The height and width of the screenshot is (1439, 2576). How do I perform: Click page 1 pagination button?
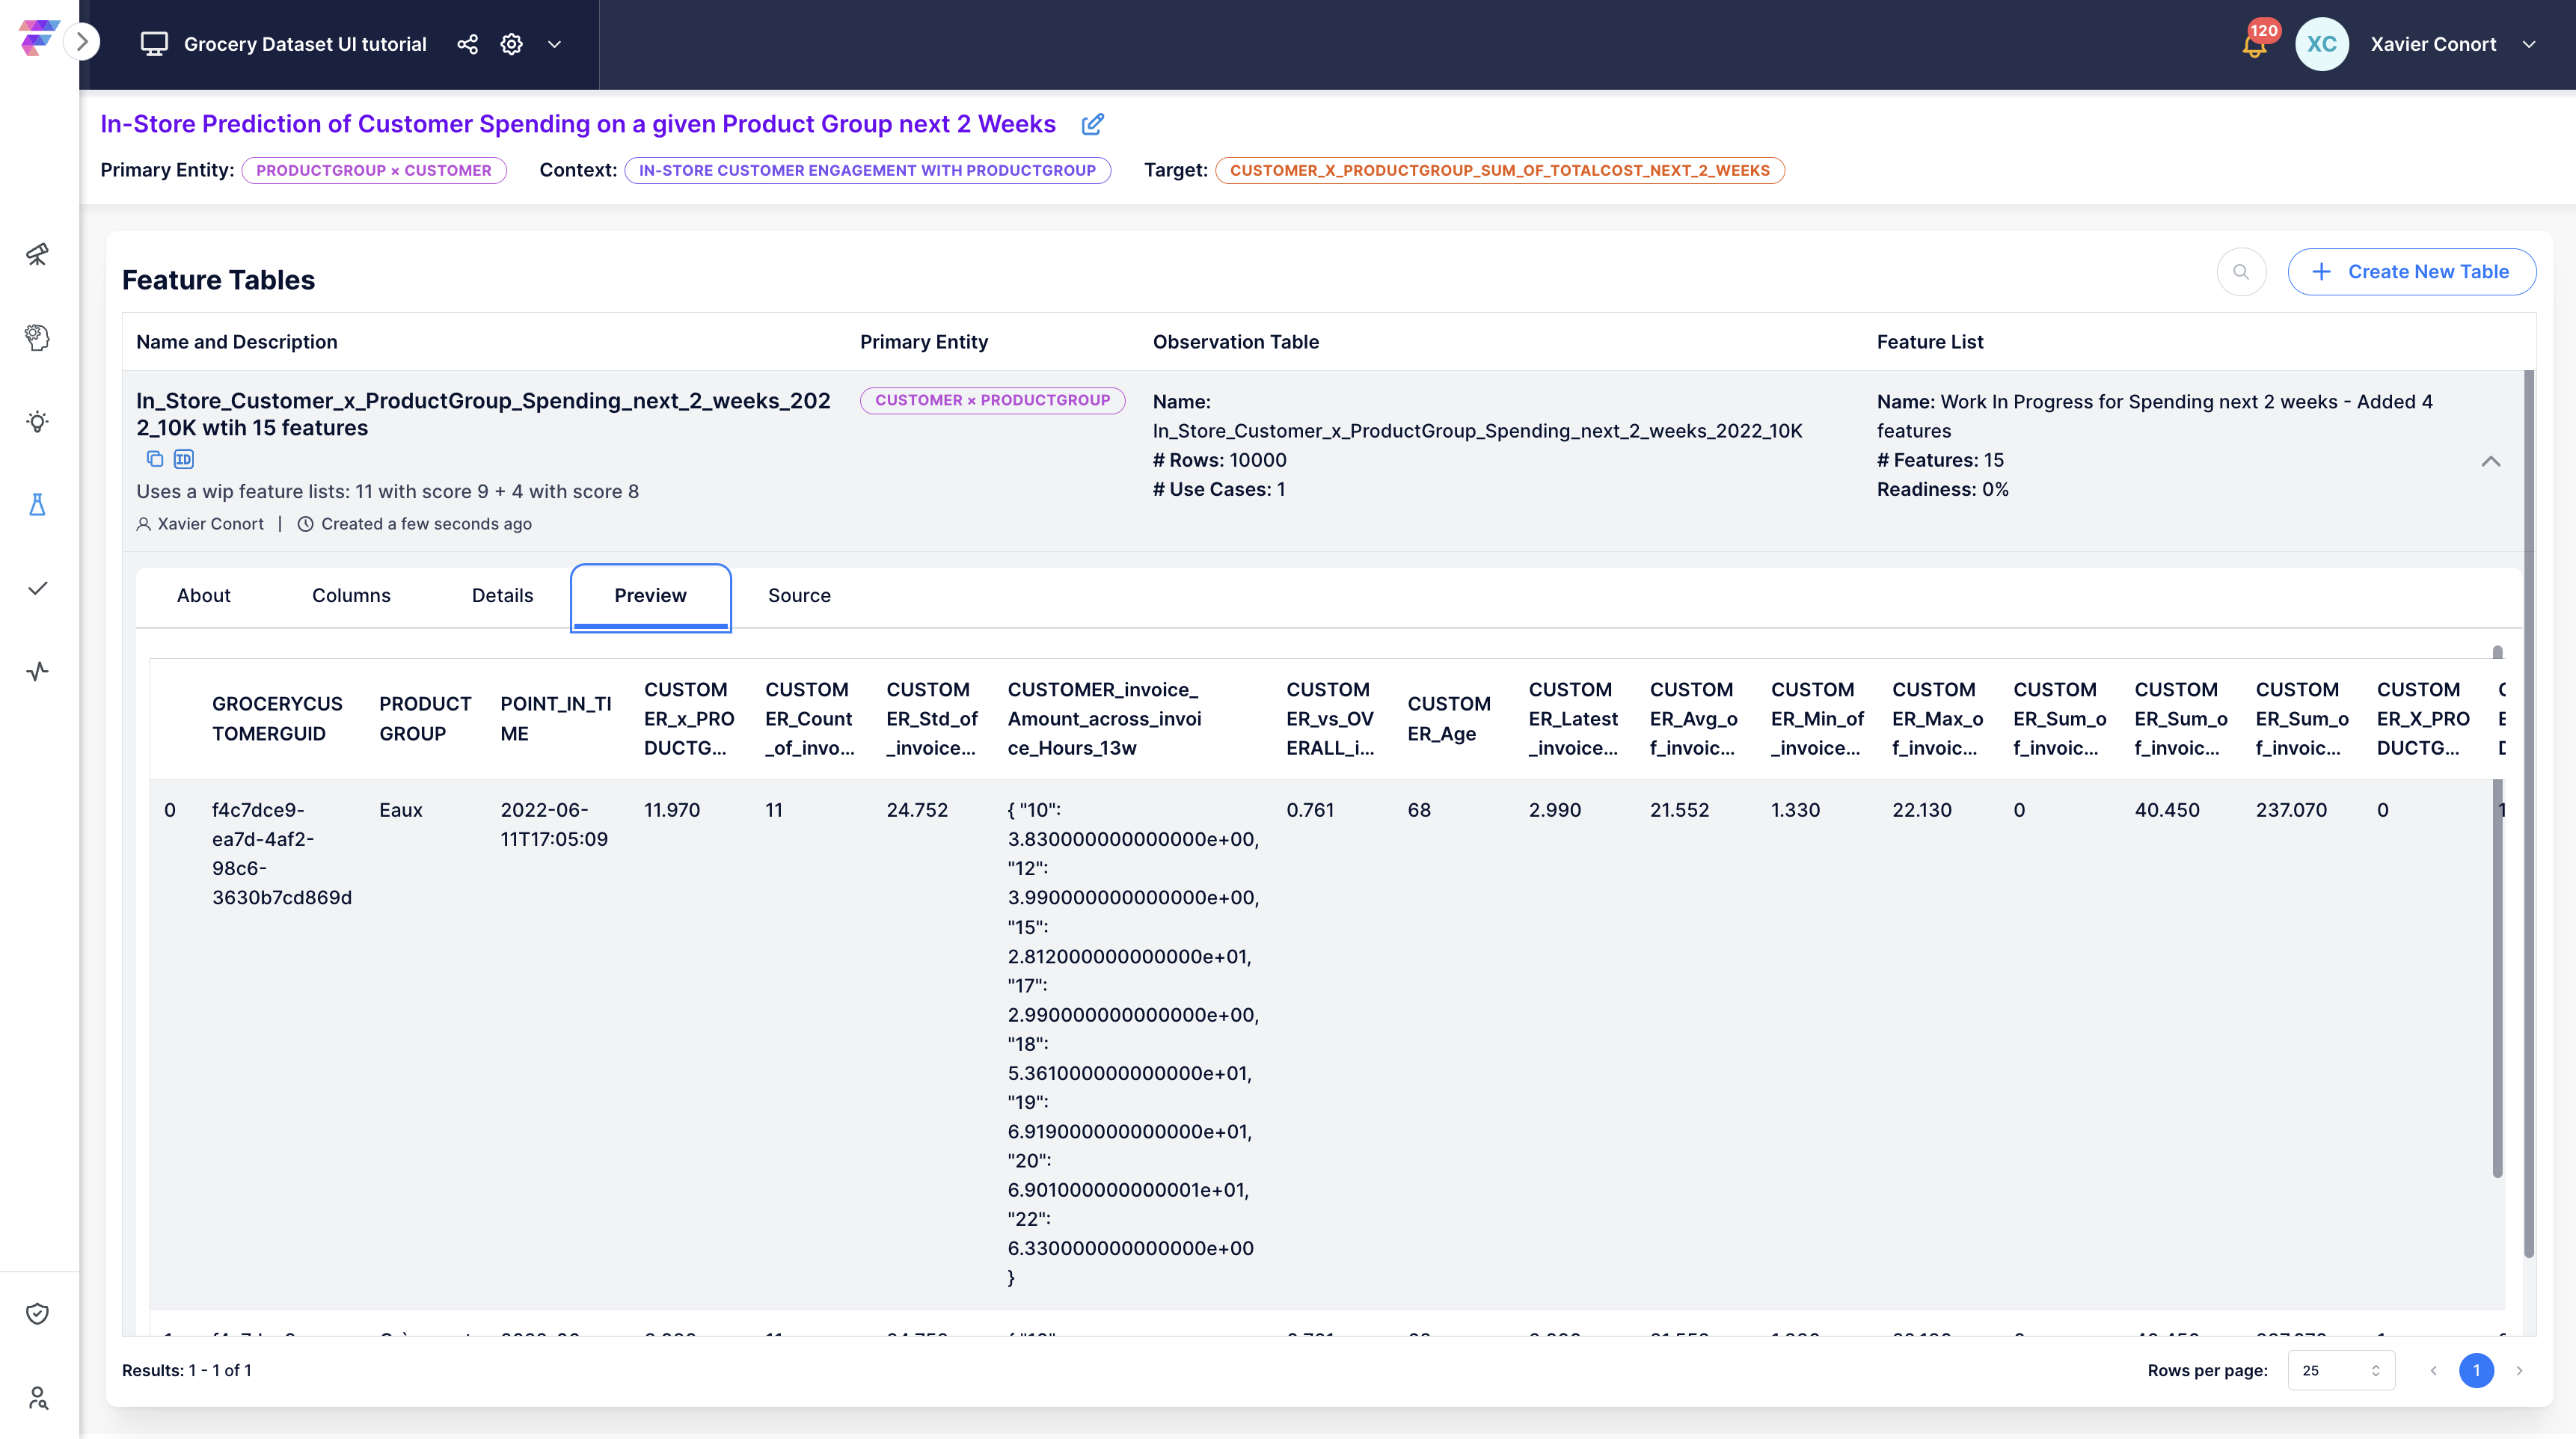tap(2476, 1370)
